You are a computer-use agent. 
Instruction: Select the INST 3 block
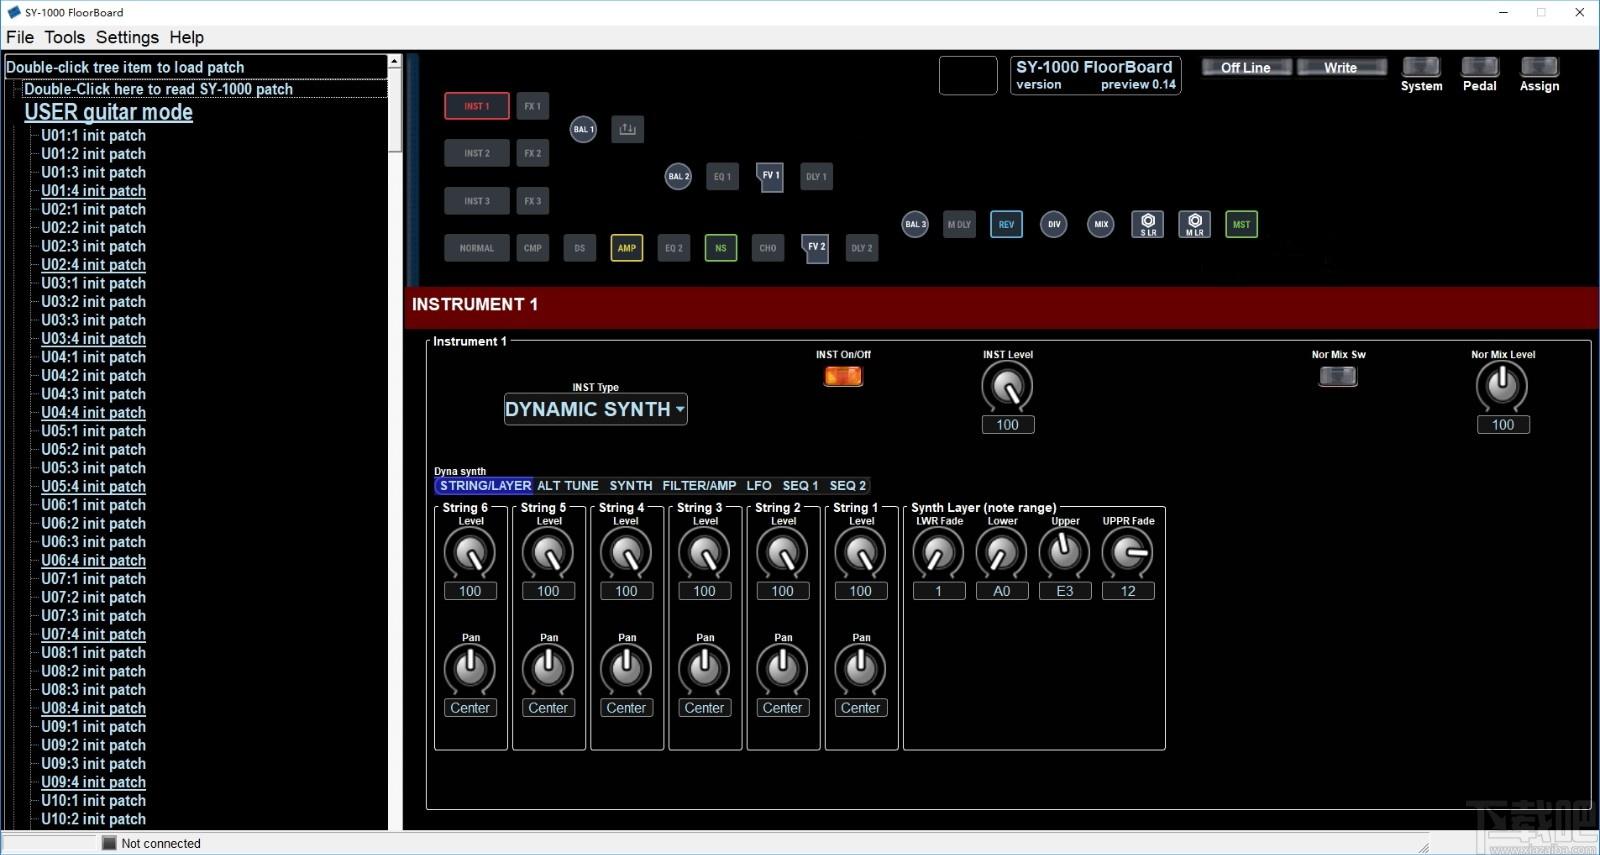(x=477, y=201)
